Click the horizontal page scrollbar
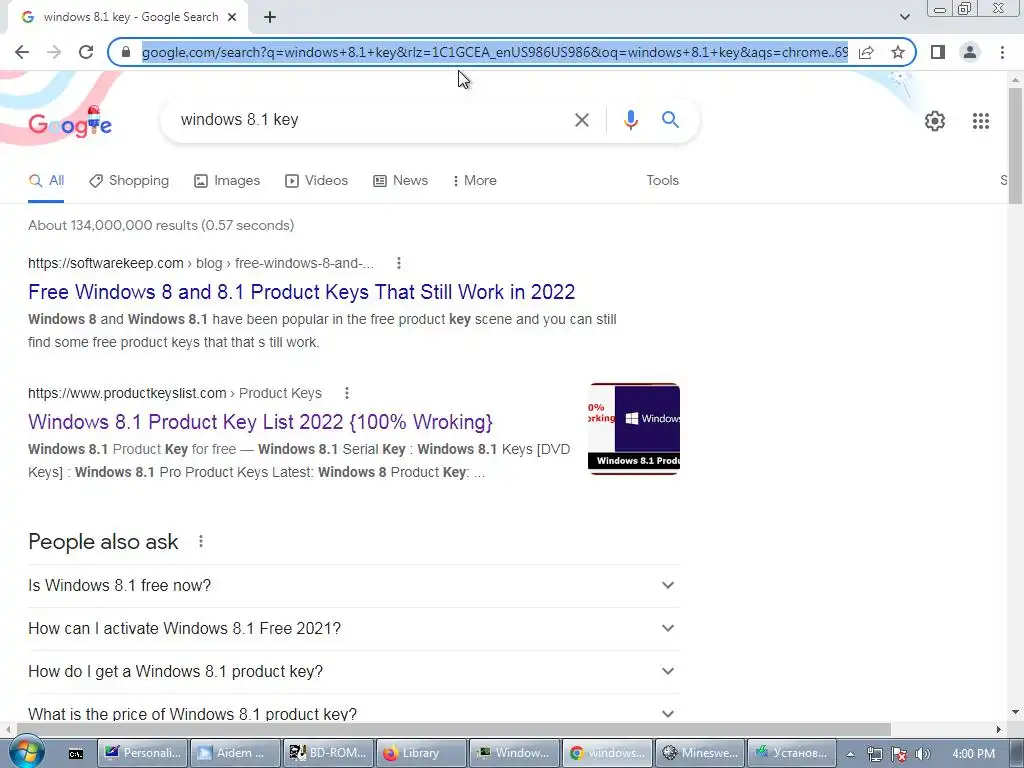 click(453, 729)
